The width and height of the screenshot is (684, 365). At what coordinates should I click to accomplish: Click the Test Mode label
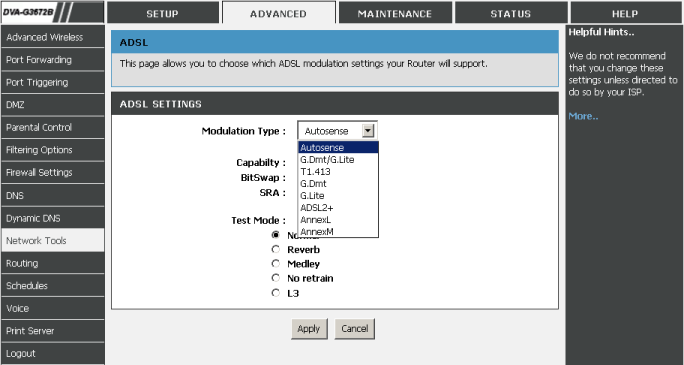[x=258, y=220]
